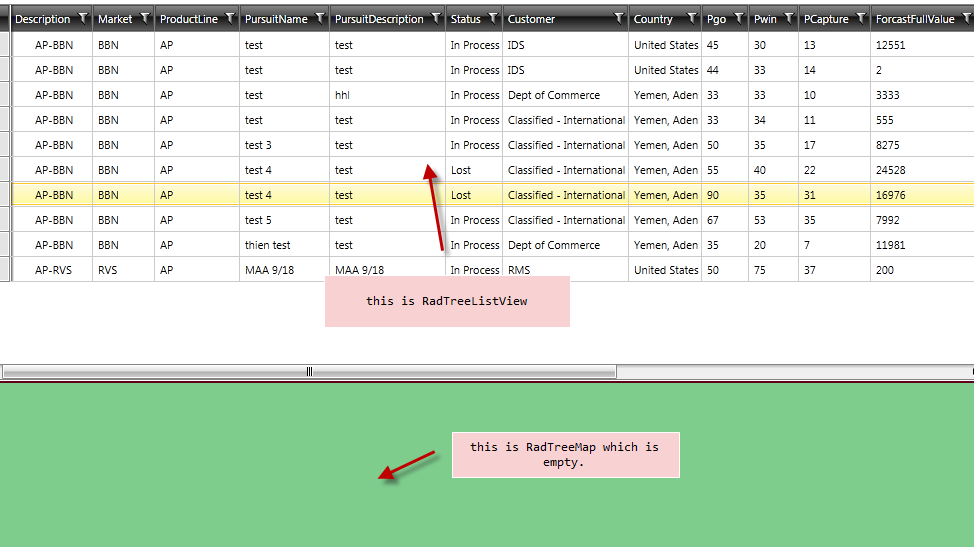Click the Pwin value 75
Viewport: 974px width, 547px height.
click(760, 270)
